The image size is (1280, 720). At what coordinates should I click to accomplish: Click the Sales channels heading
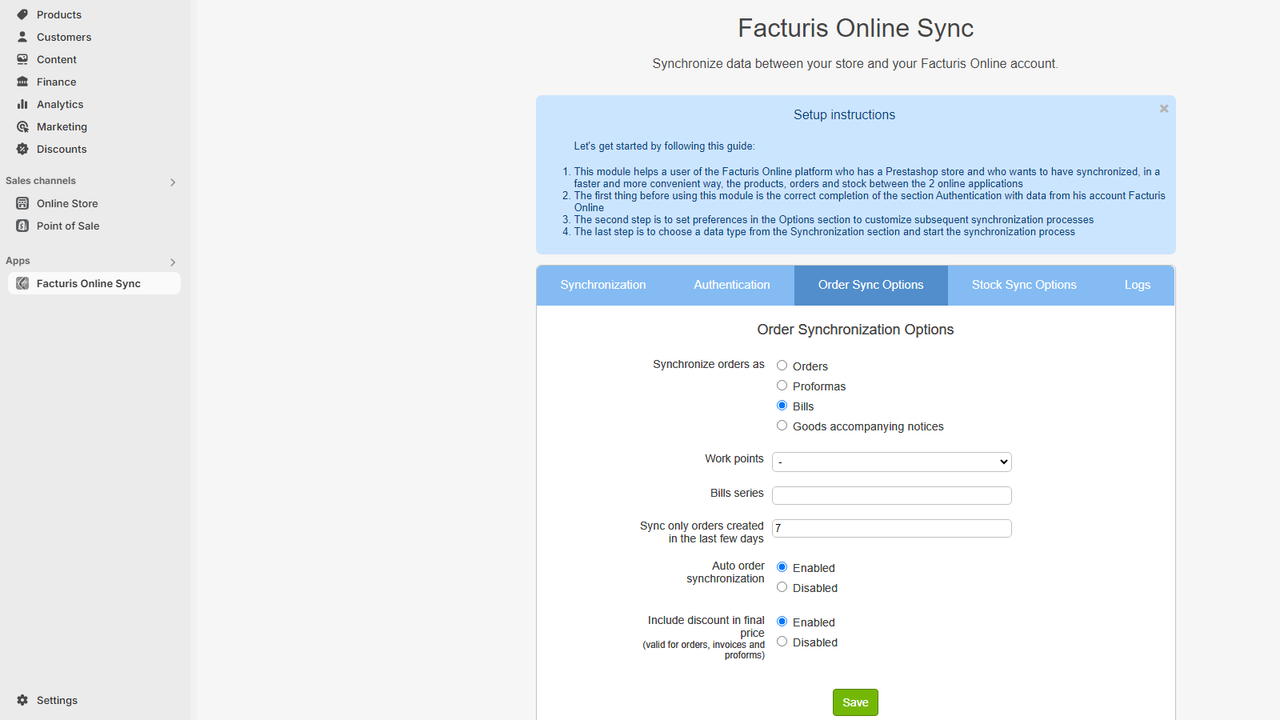point(41,181)
